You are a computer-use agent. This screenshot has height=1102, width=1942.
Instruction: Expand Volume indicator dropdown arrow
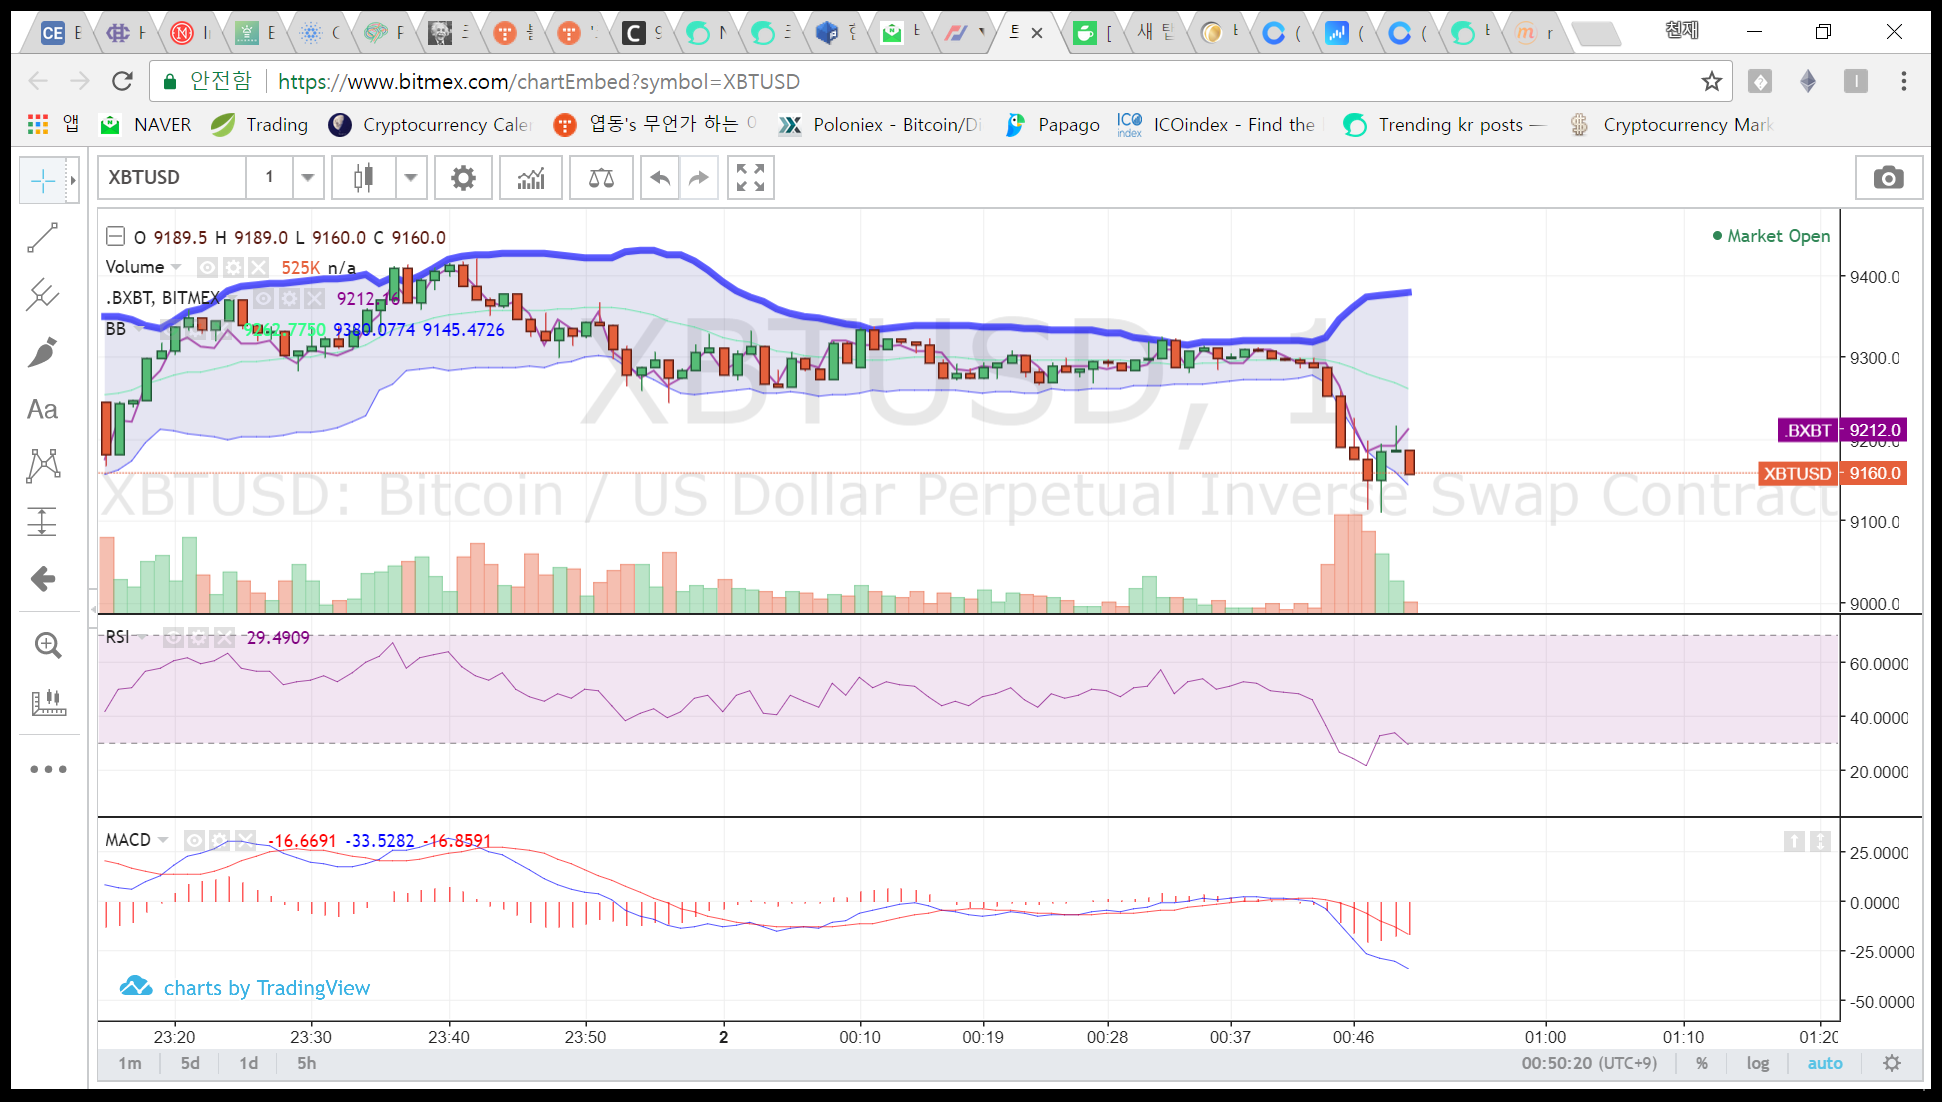click(177, 267)
